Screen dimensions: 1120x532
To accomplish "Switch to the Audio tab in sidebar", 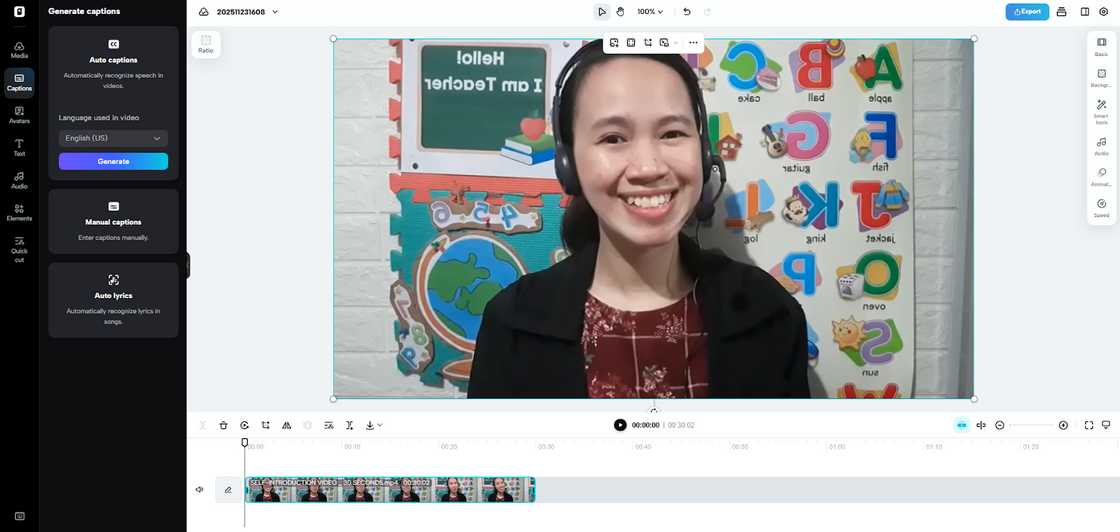I will [x=19, y=180].
